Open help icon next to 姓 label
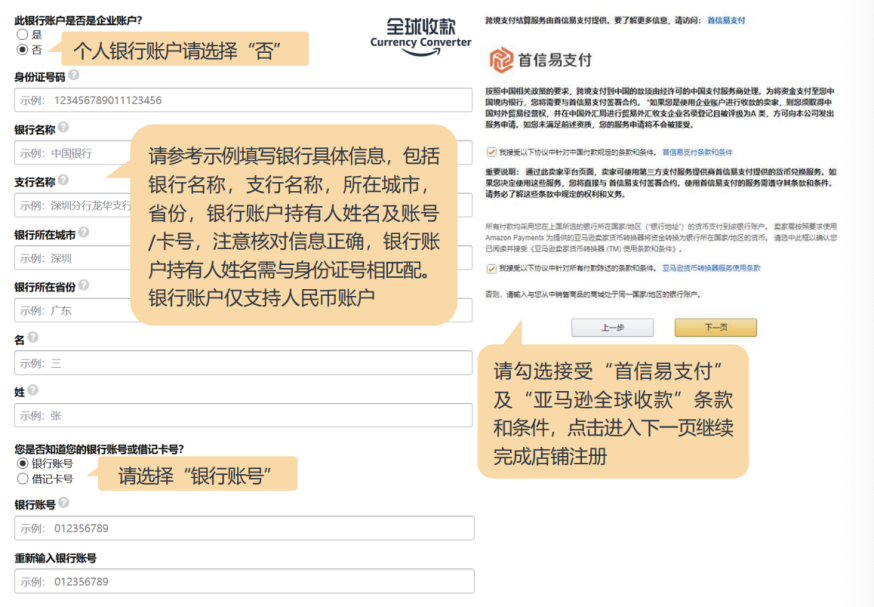874x607 pixels. pos(33,390)
